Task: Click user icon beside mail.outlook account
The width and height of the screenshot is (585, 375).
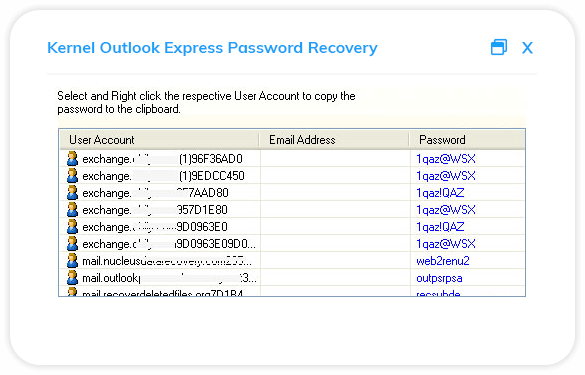Action: tap(72, 278)
